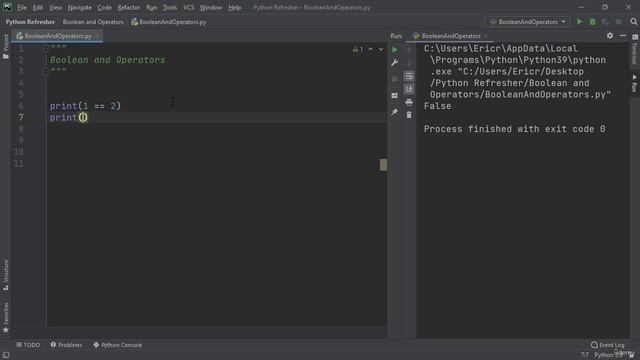Screen dimensions: 640x360
Task: Toggle the Run tool window from the right sidebar
Action: point(635,83)
